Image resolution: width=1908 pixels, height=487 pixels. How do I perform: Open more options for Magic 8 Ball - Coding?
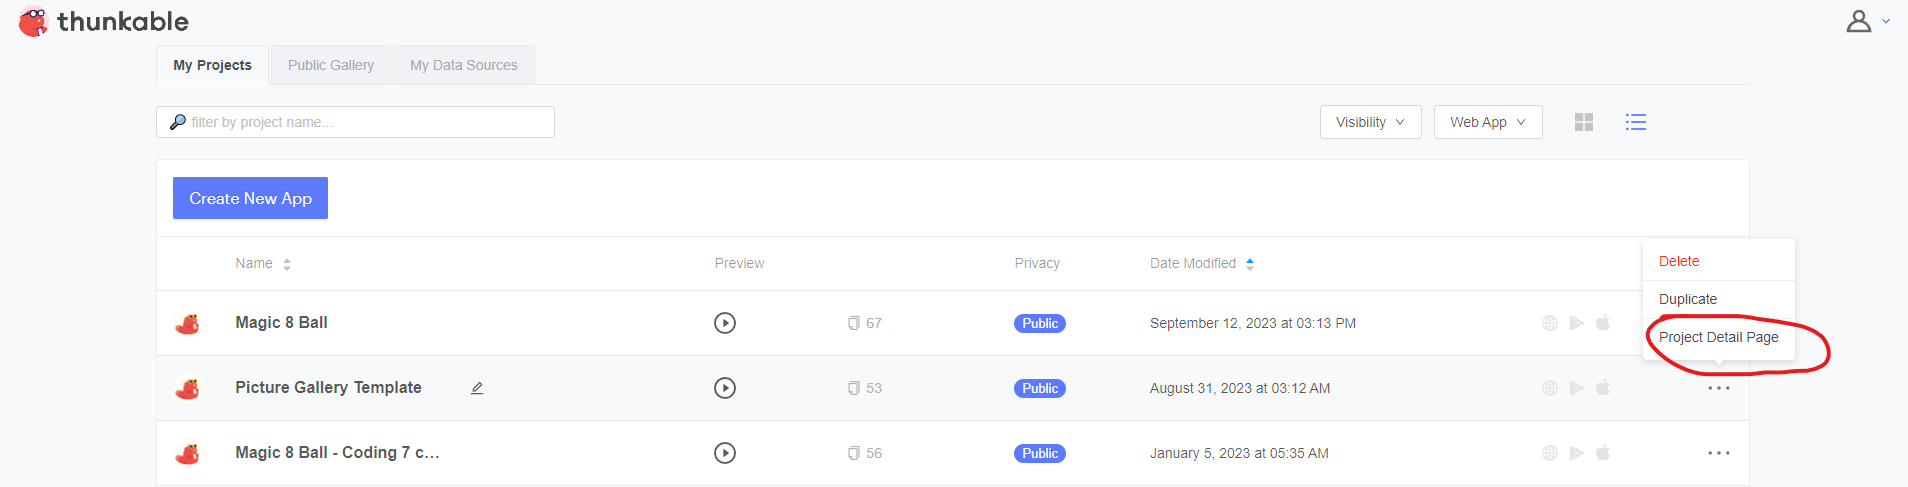click(1719, 453)
